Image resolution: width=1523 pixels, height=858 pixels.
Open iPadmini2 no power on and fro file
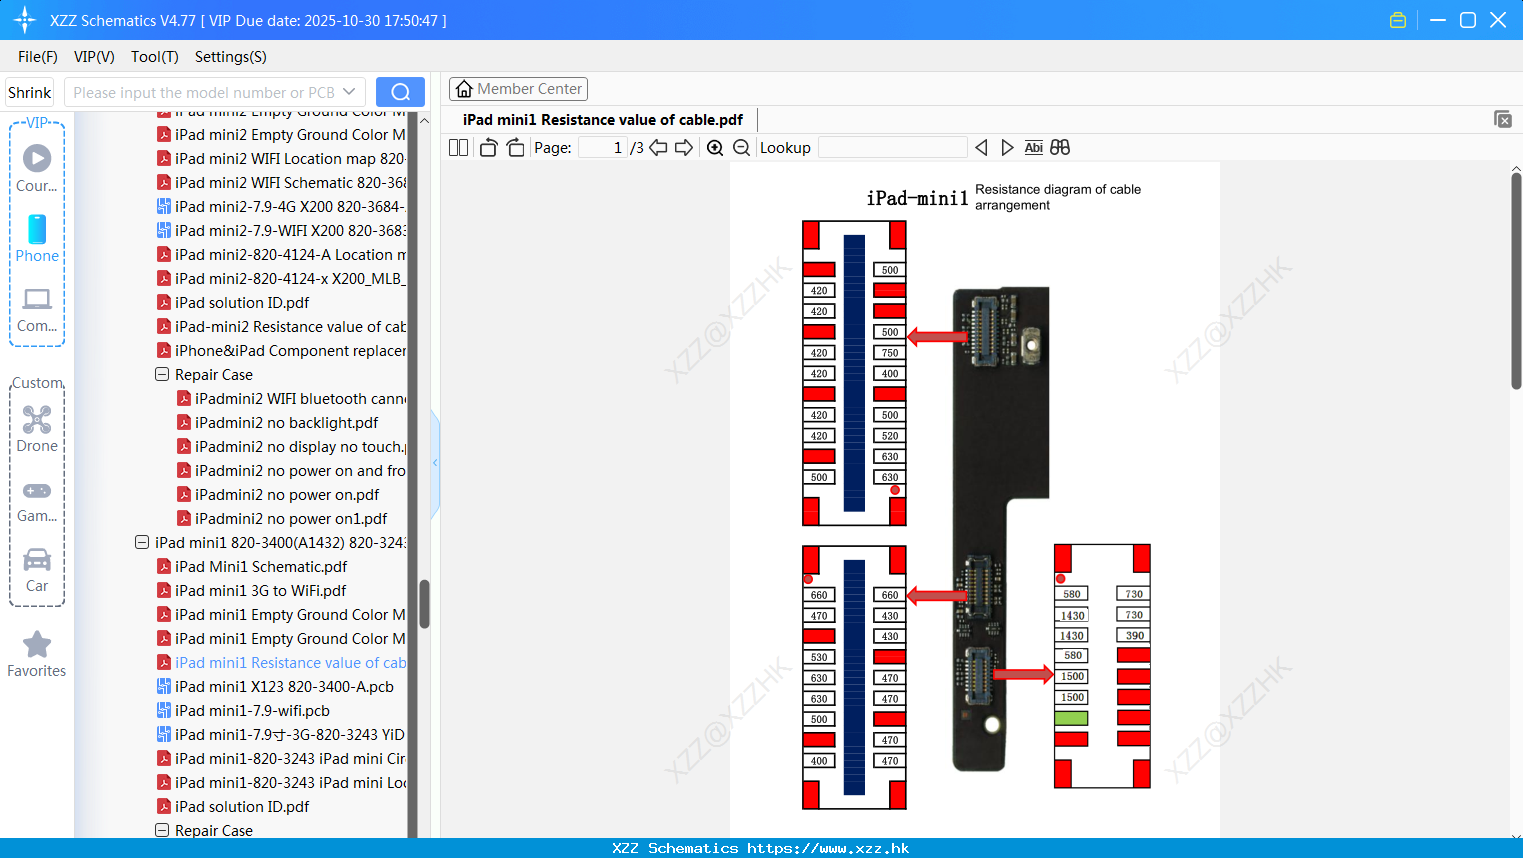(291, 471)
